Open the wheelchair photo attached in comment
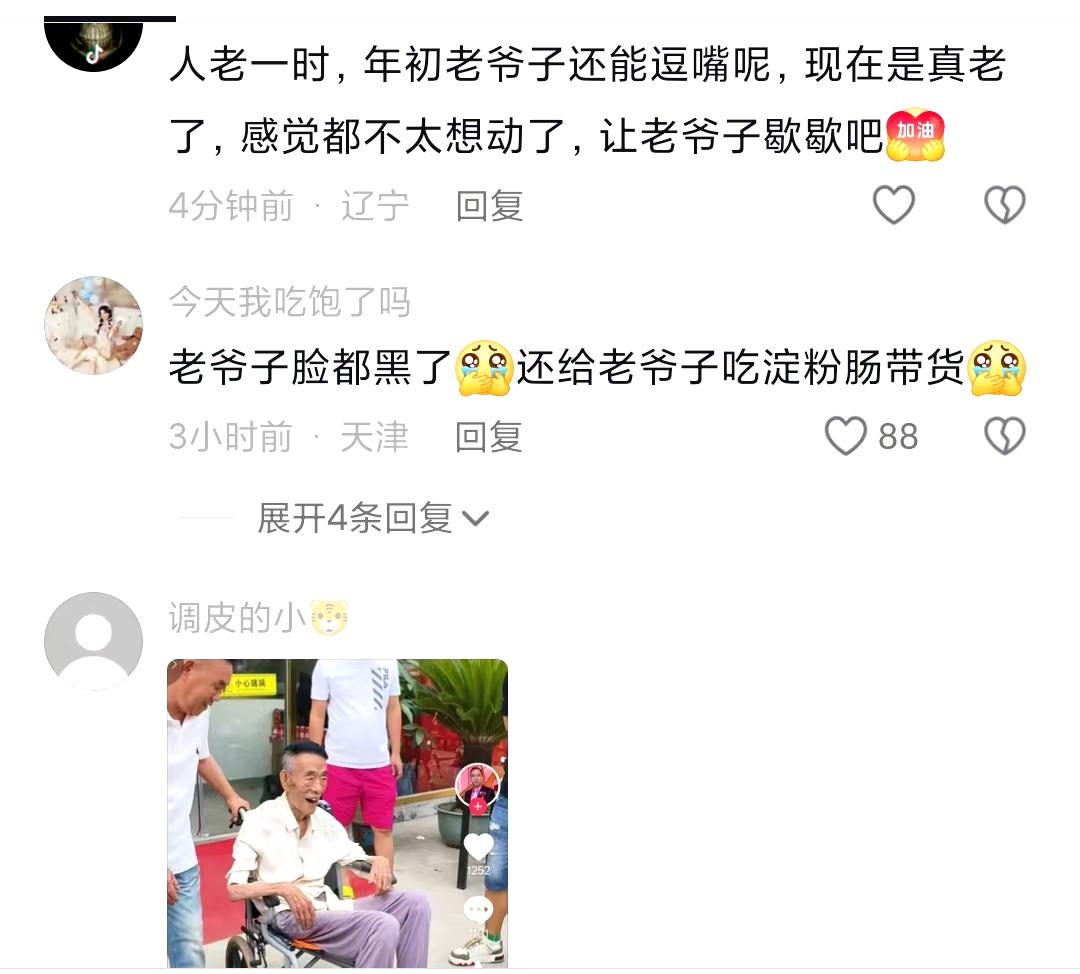Image resolution: width=1080 pixels, height=974 pixels. coord(338,814)
